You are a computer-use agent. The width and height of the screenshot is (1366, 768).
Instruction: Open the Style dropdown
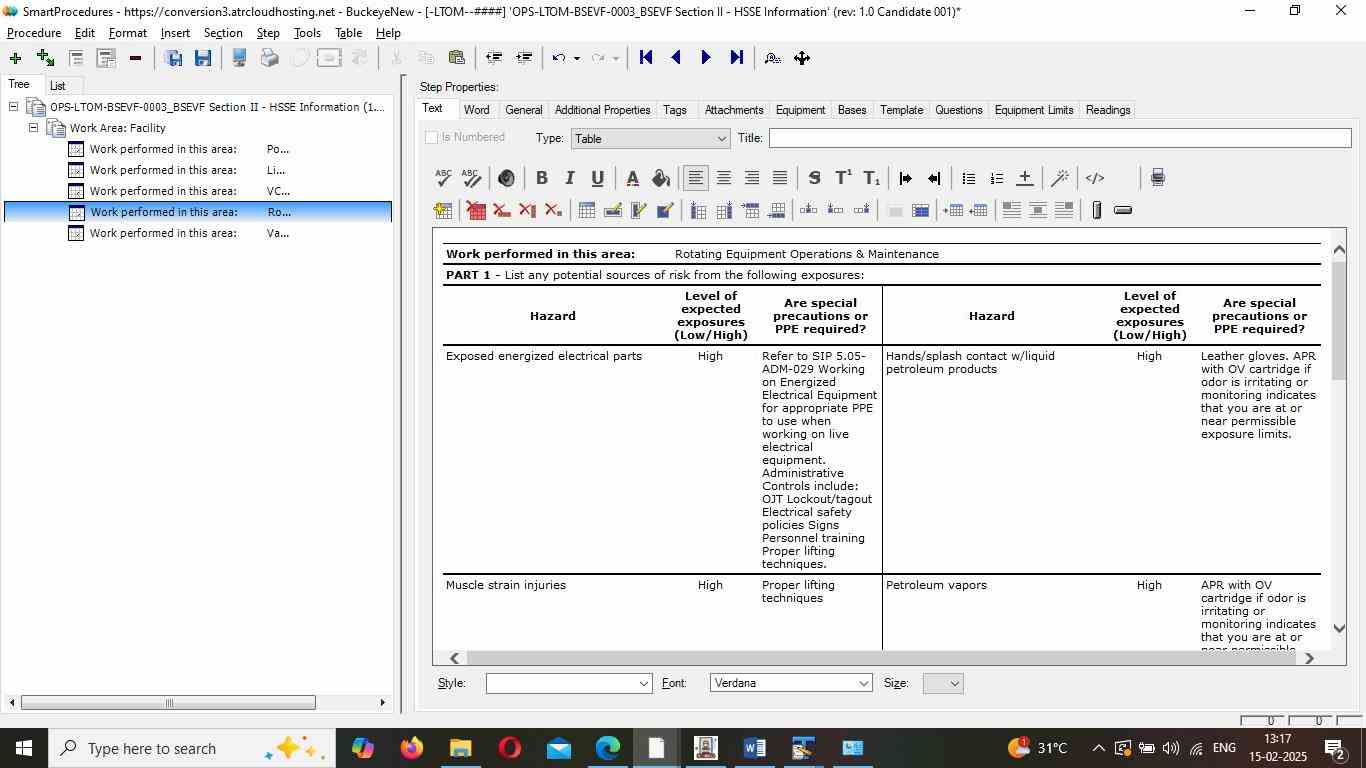click(569, 683)
